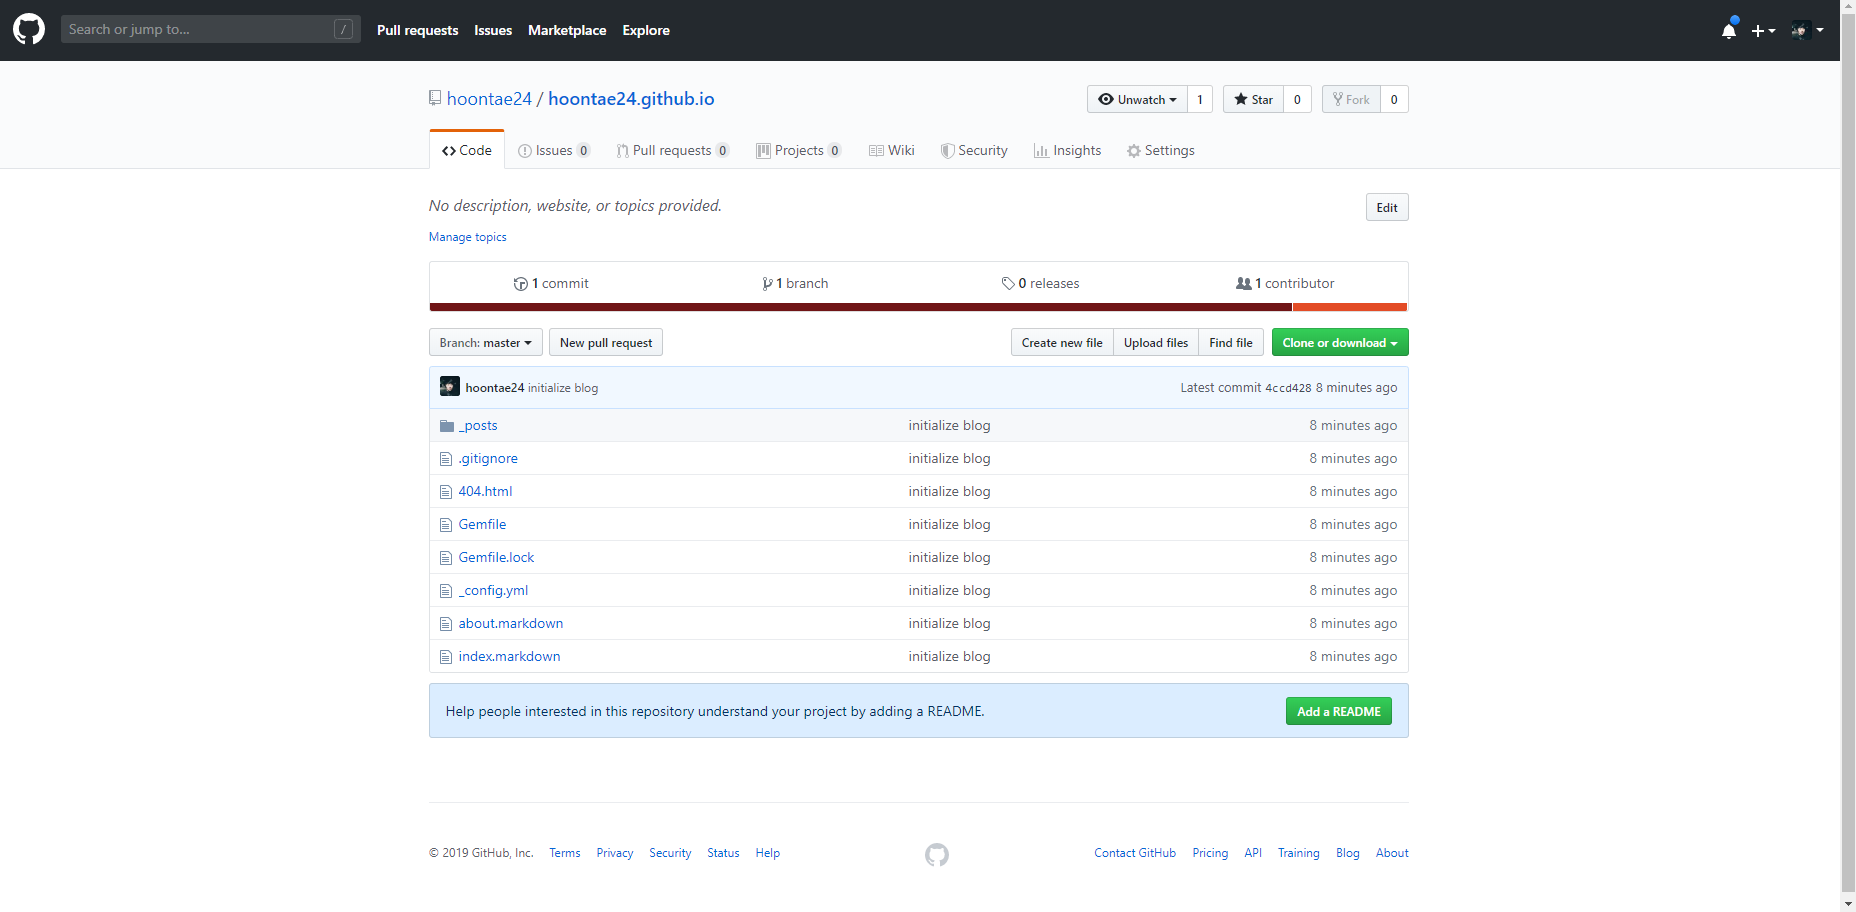This screenshot has height=912, width=1856.
Task: Click the slash shortcut icon in search
Action: pos(343,29)
